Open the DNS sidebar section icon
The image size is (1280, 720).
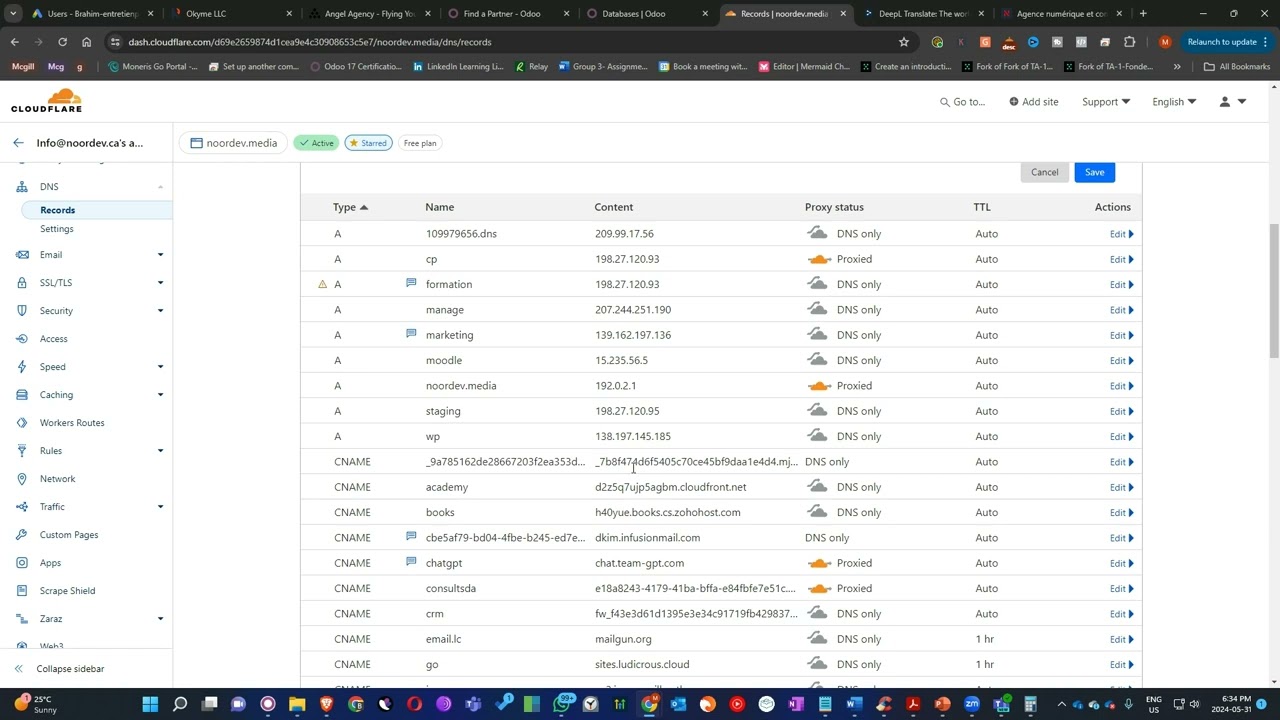click(22, 187)
